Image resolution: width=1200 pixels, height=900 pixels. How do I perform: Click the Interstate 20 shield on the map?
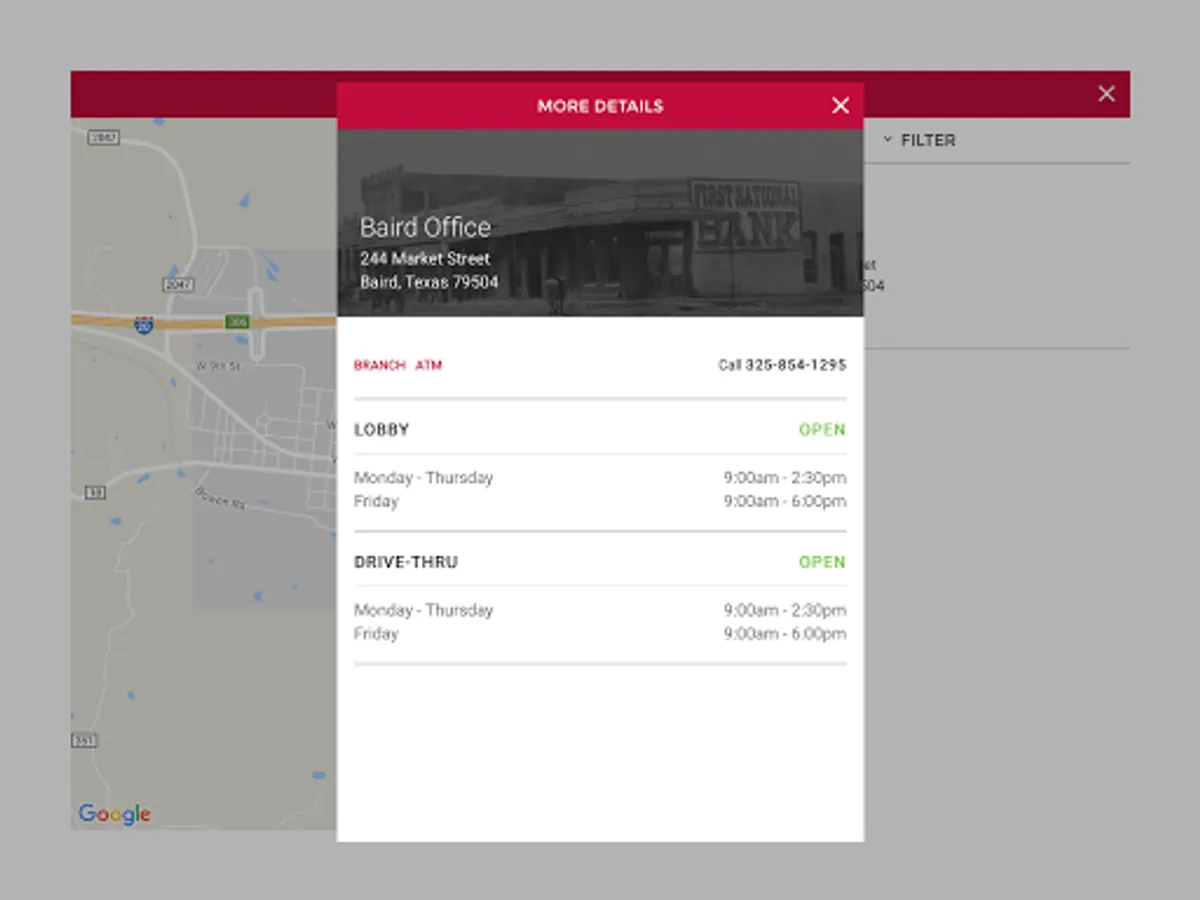[x=143, y=325]
